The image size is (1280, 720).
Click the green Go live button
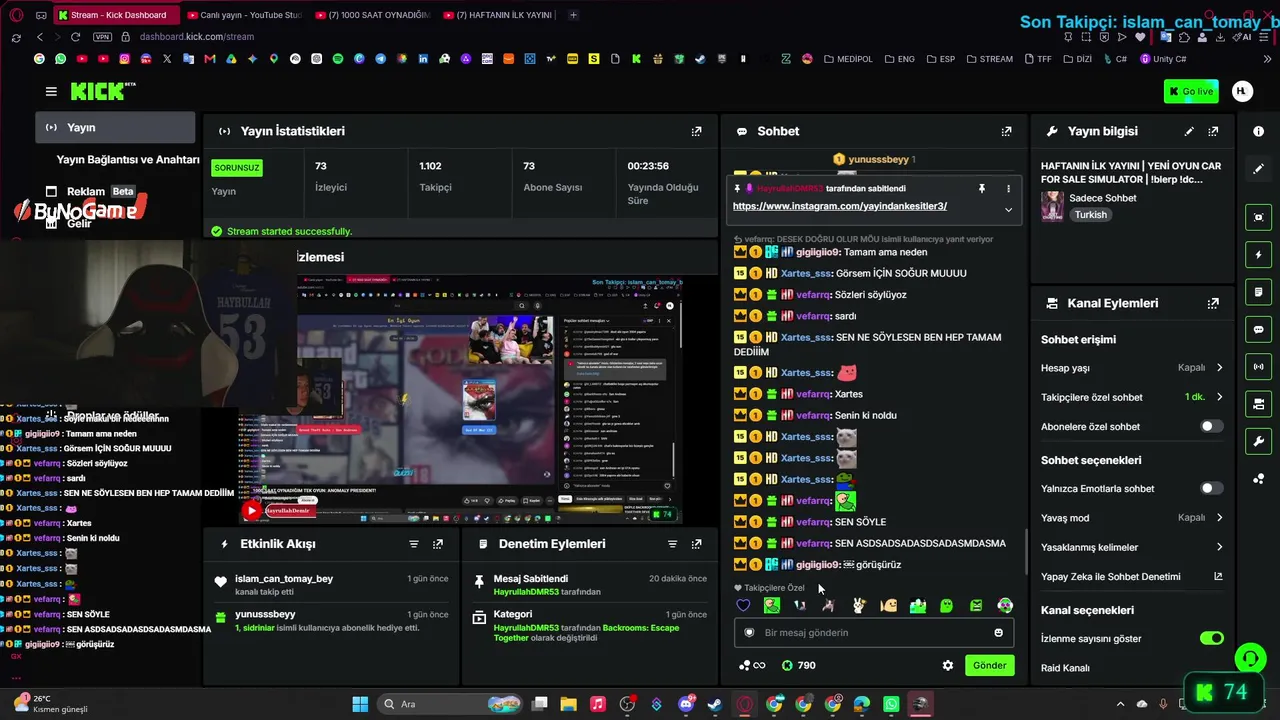1191,91
